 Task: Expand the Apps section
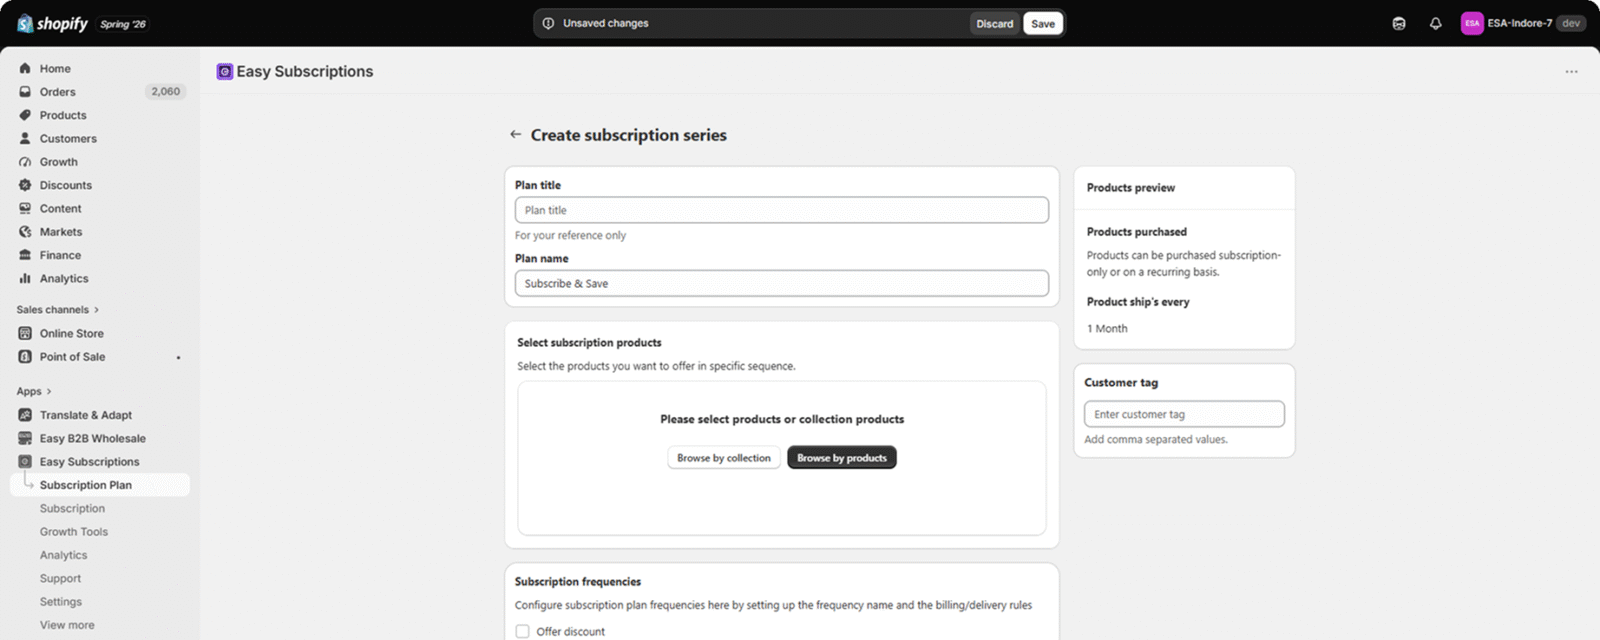coord(34,391)
